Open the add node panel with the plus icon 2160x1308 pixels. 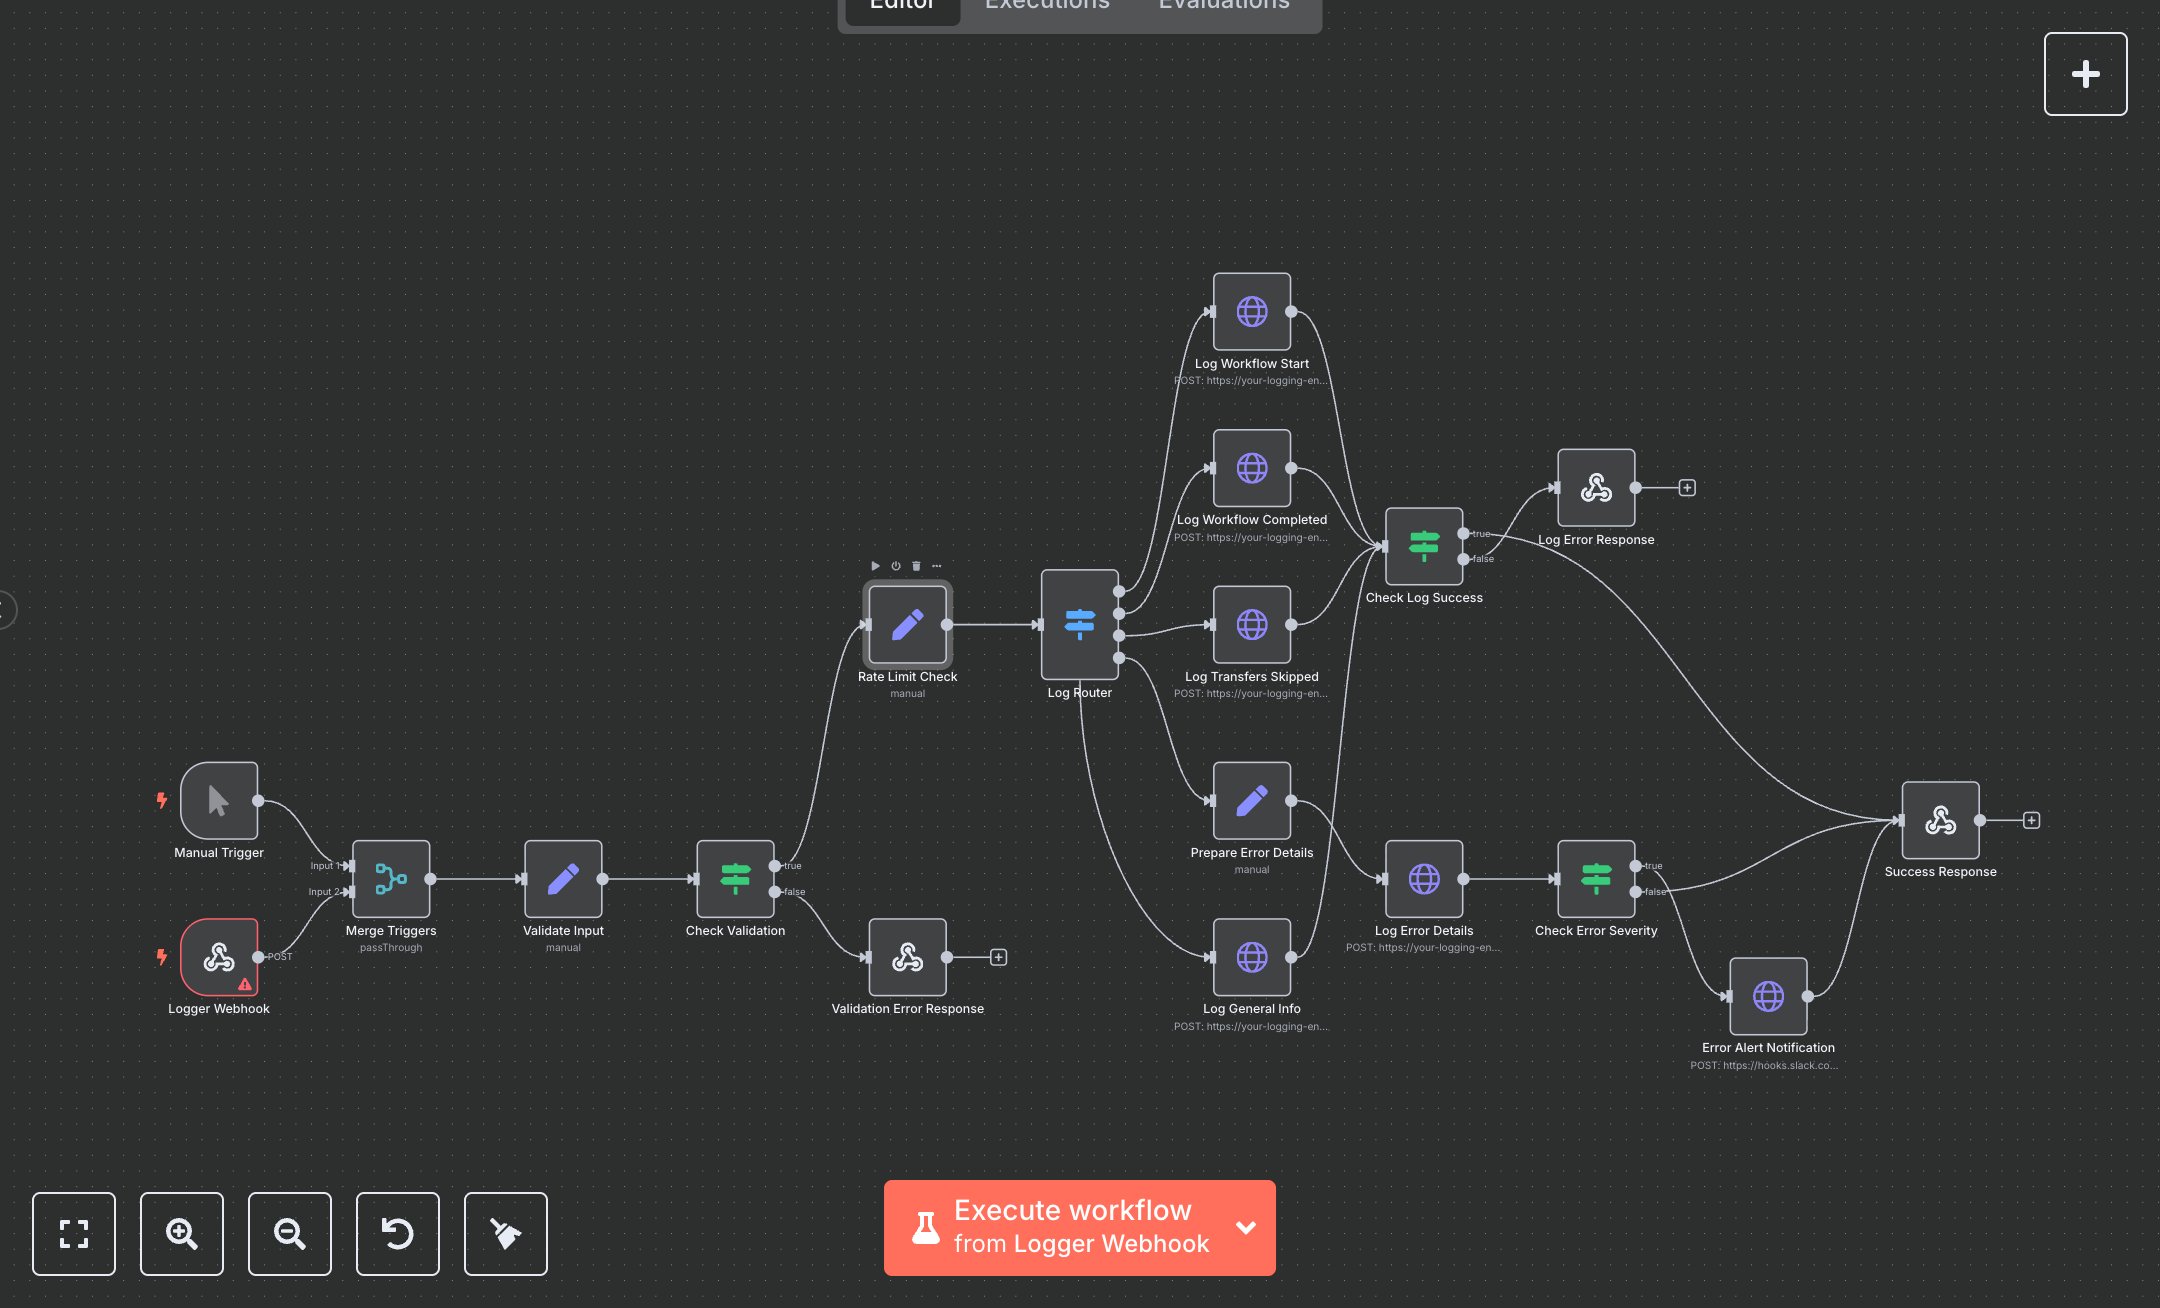point(2085,73)
